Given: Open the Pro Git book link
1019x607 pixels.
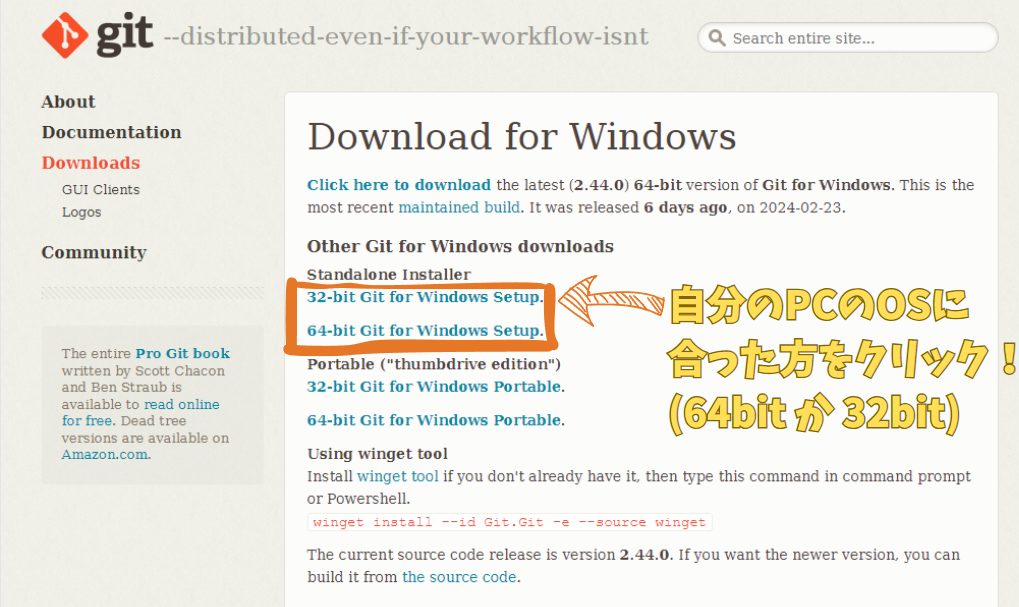Looking at the screenshot, I should (x=182, y=353).
